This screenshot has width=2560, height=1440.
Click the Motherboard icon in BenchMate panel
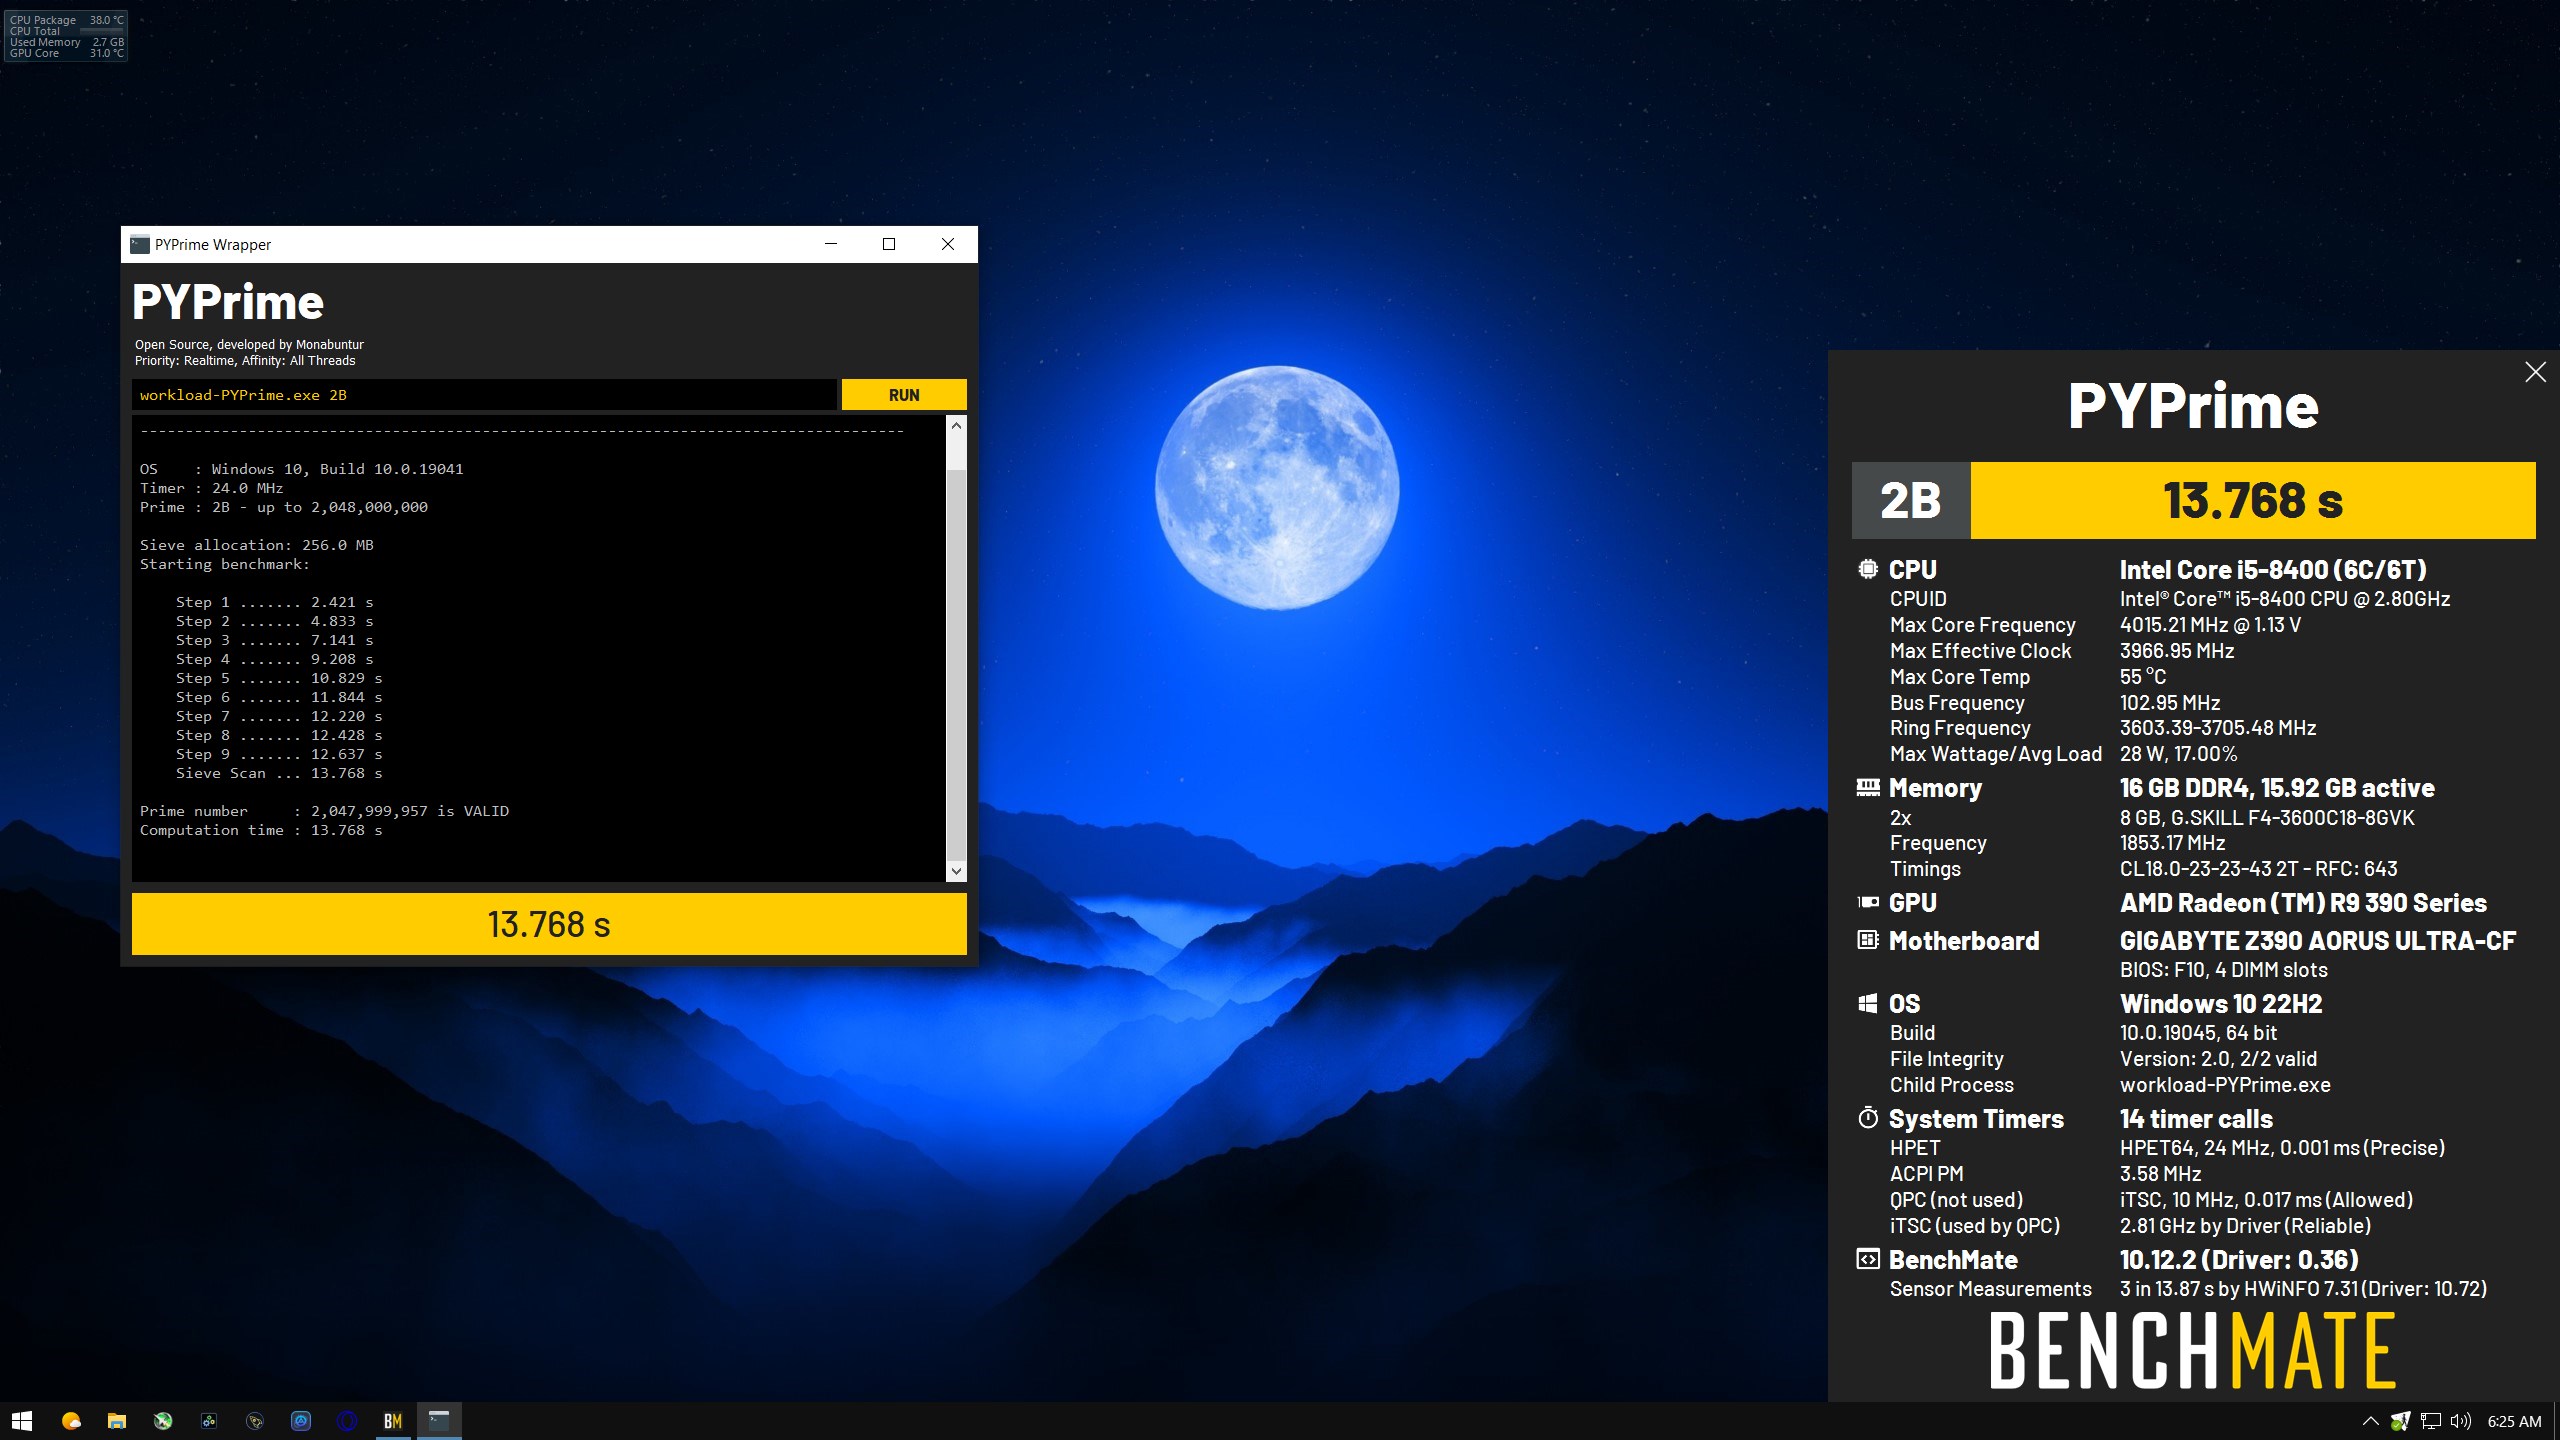[x=1867, y=940]
